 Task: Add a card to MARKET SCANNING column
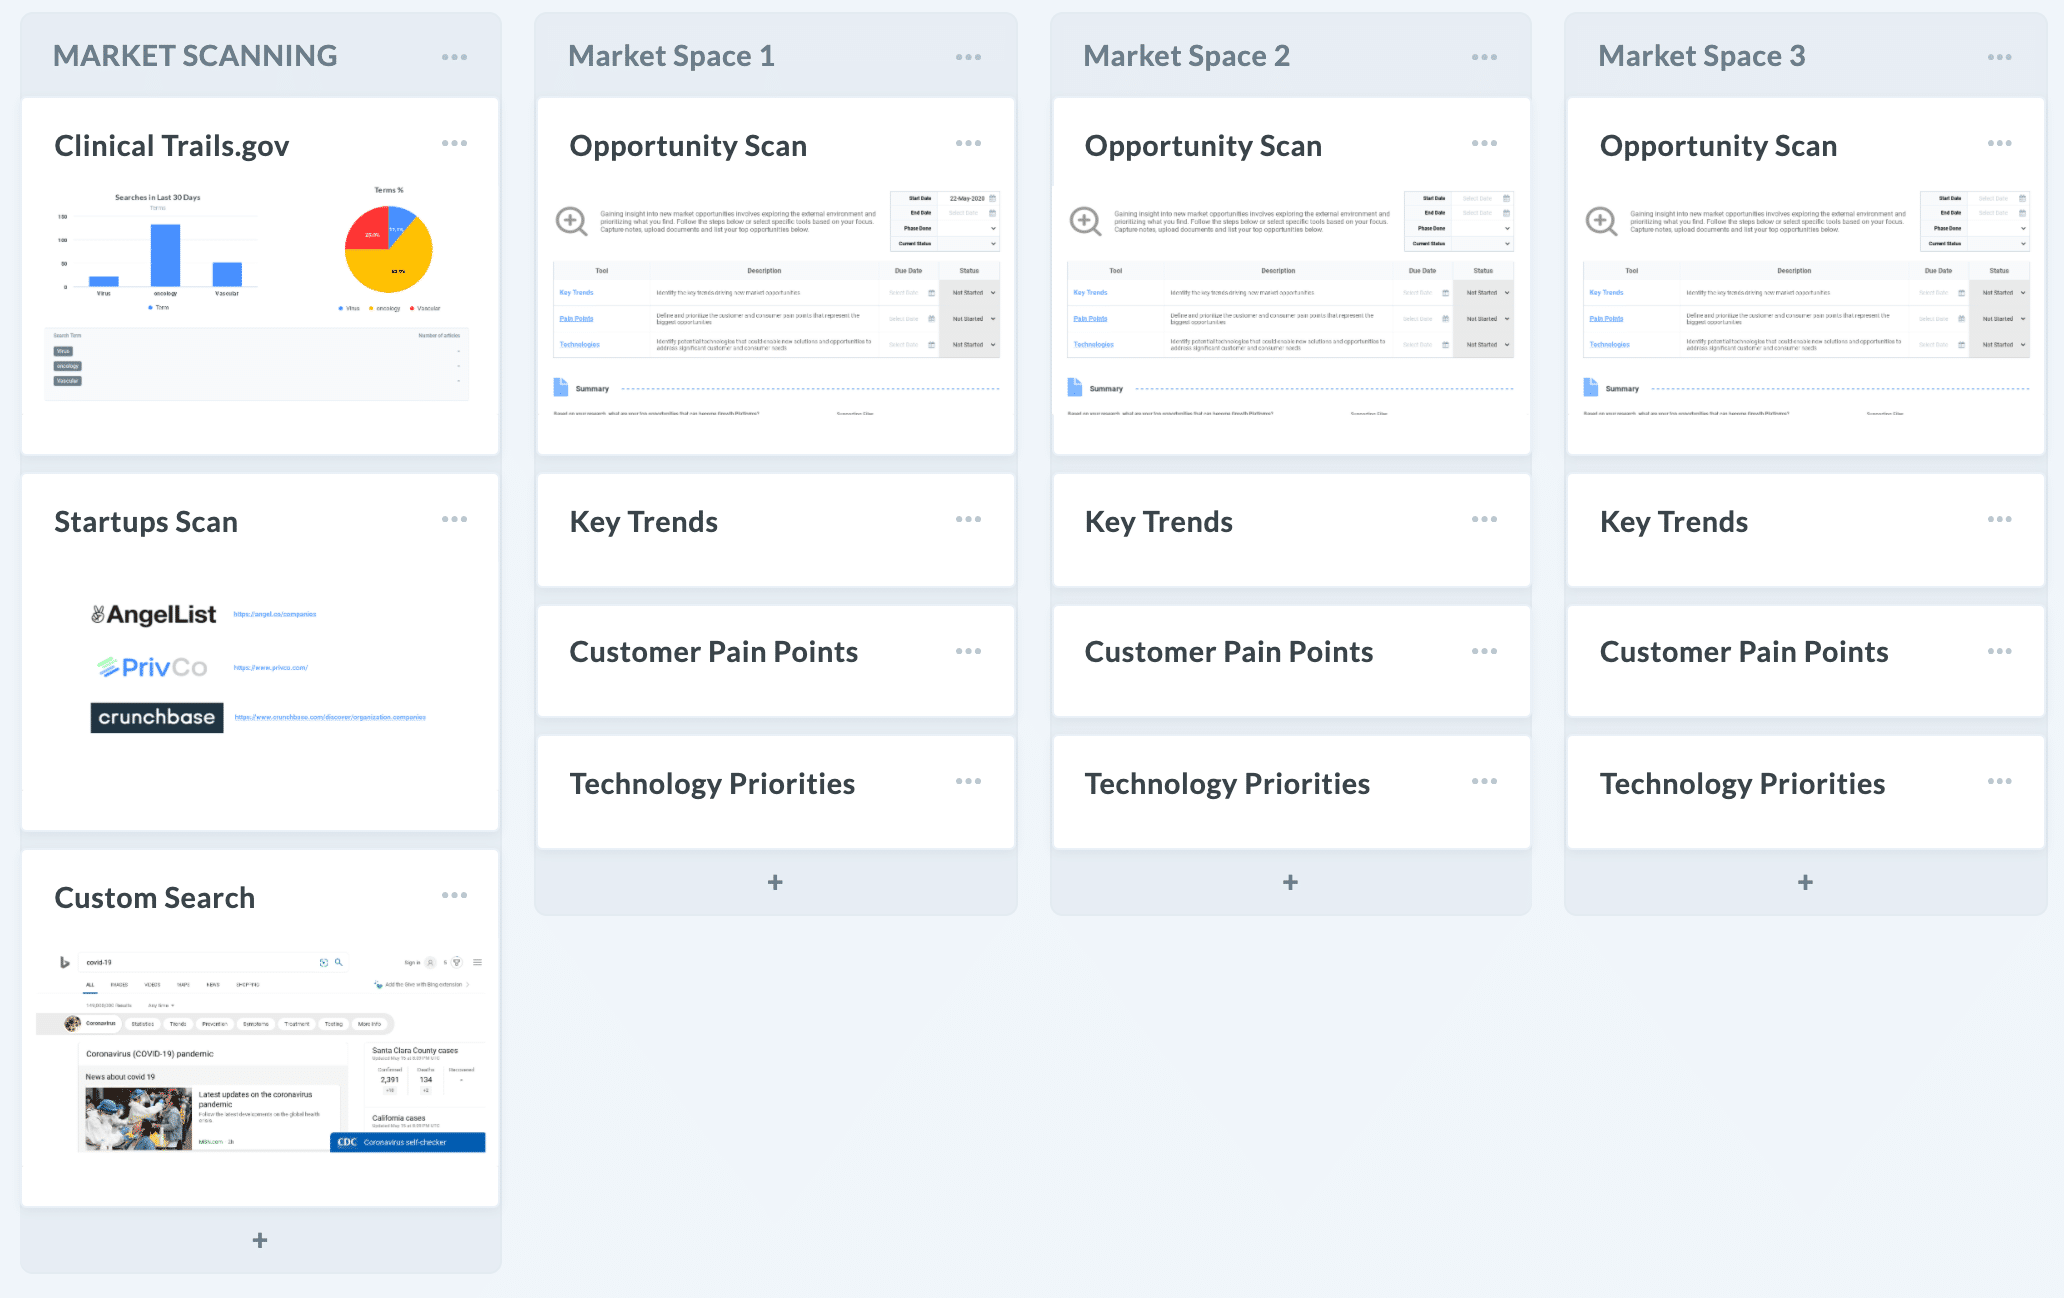[x=260, y=1240]
